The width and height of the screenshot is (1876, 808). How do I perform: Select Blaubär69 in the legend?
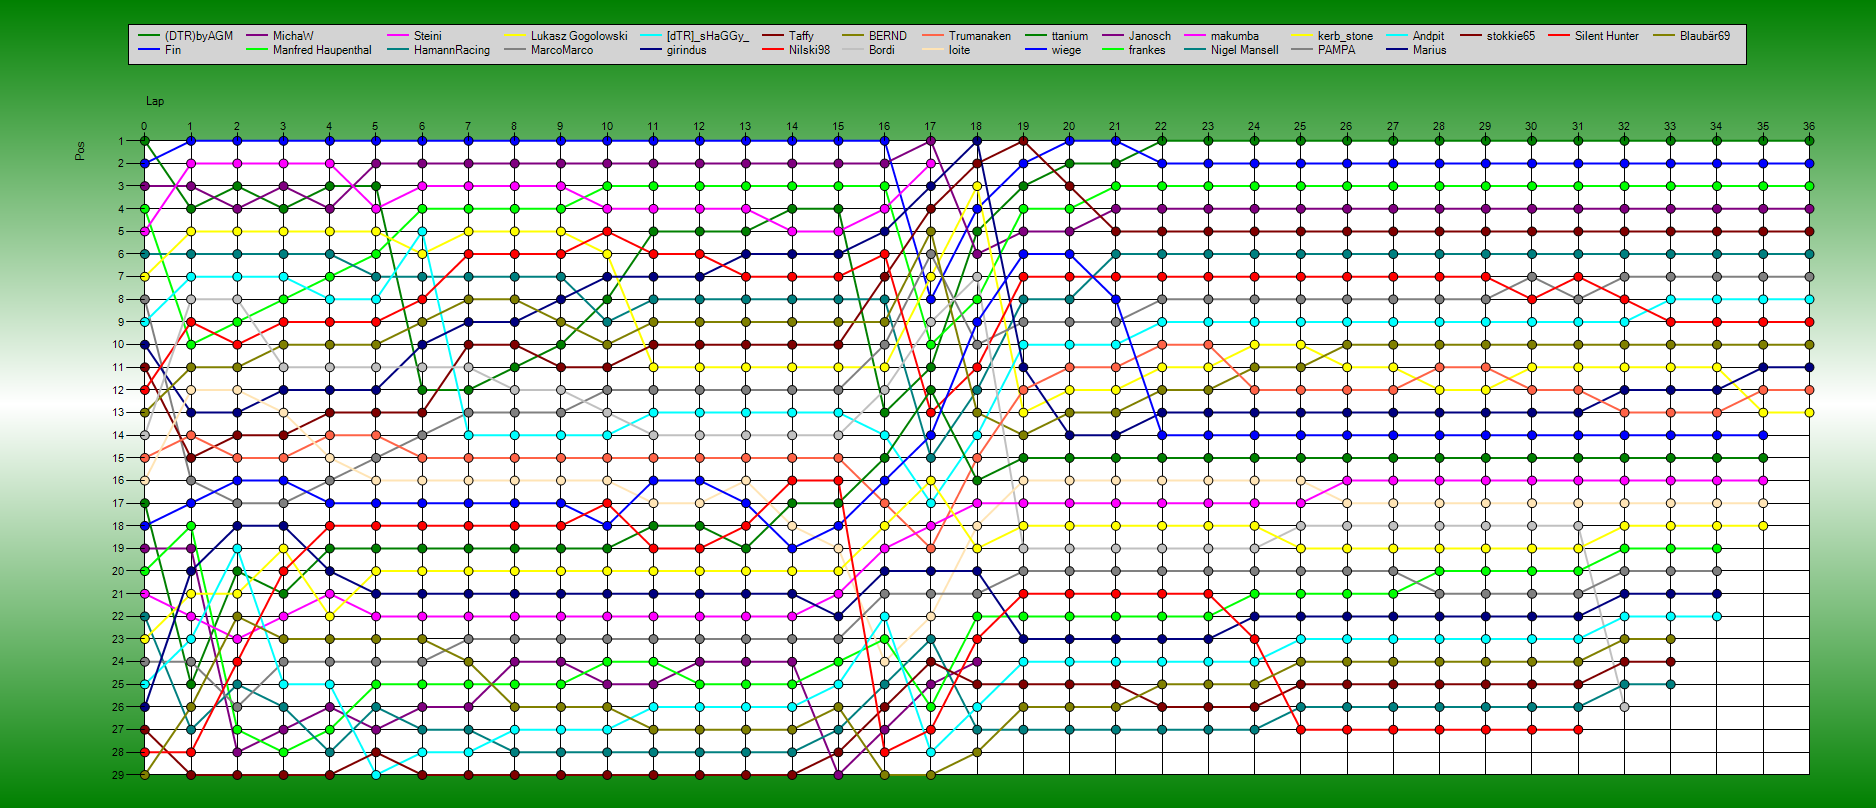click(x=1705, y=36)
